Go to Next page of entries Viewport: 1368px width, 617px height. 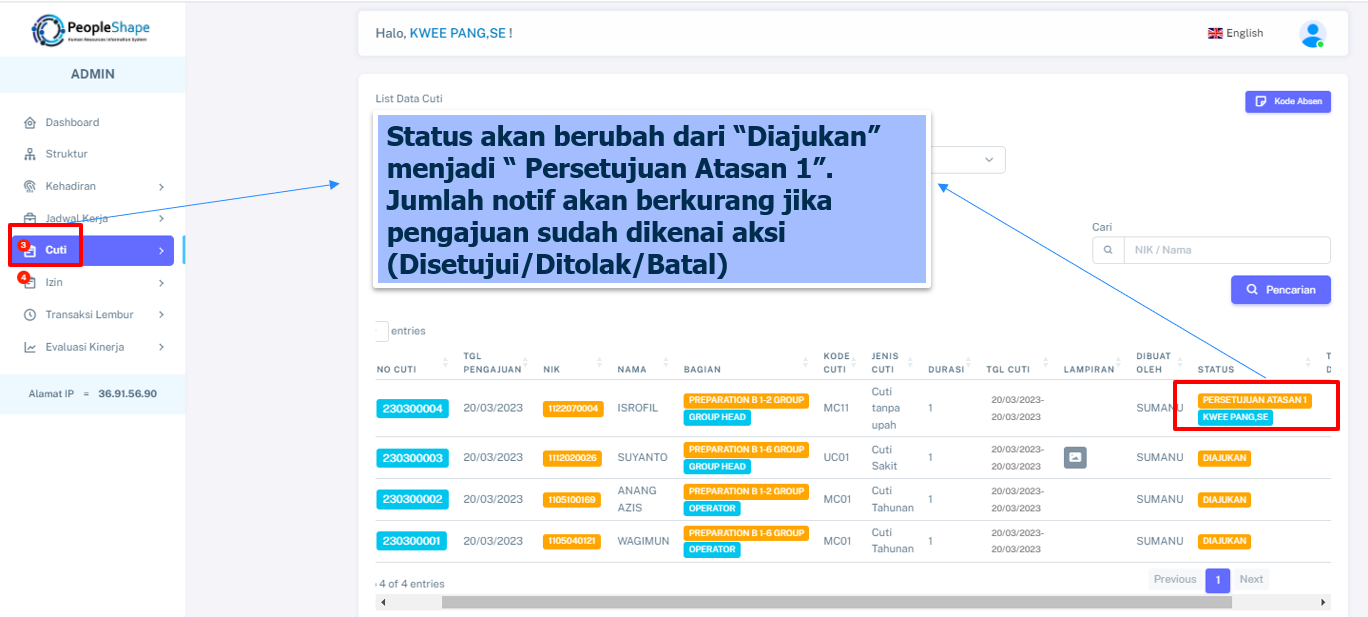tap(1251, 580)
